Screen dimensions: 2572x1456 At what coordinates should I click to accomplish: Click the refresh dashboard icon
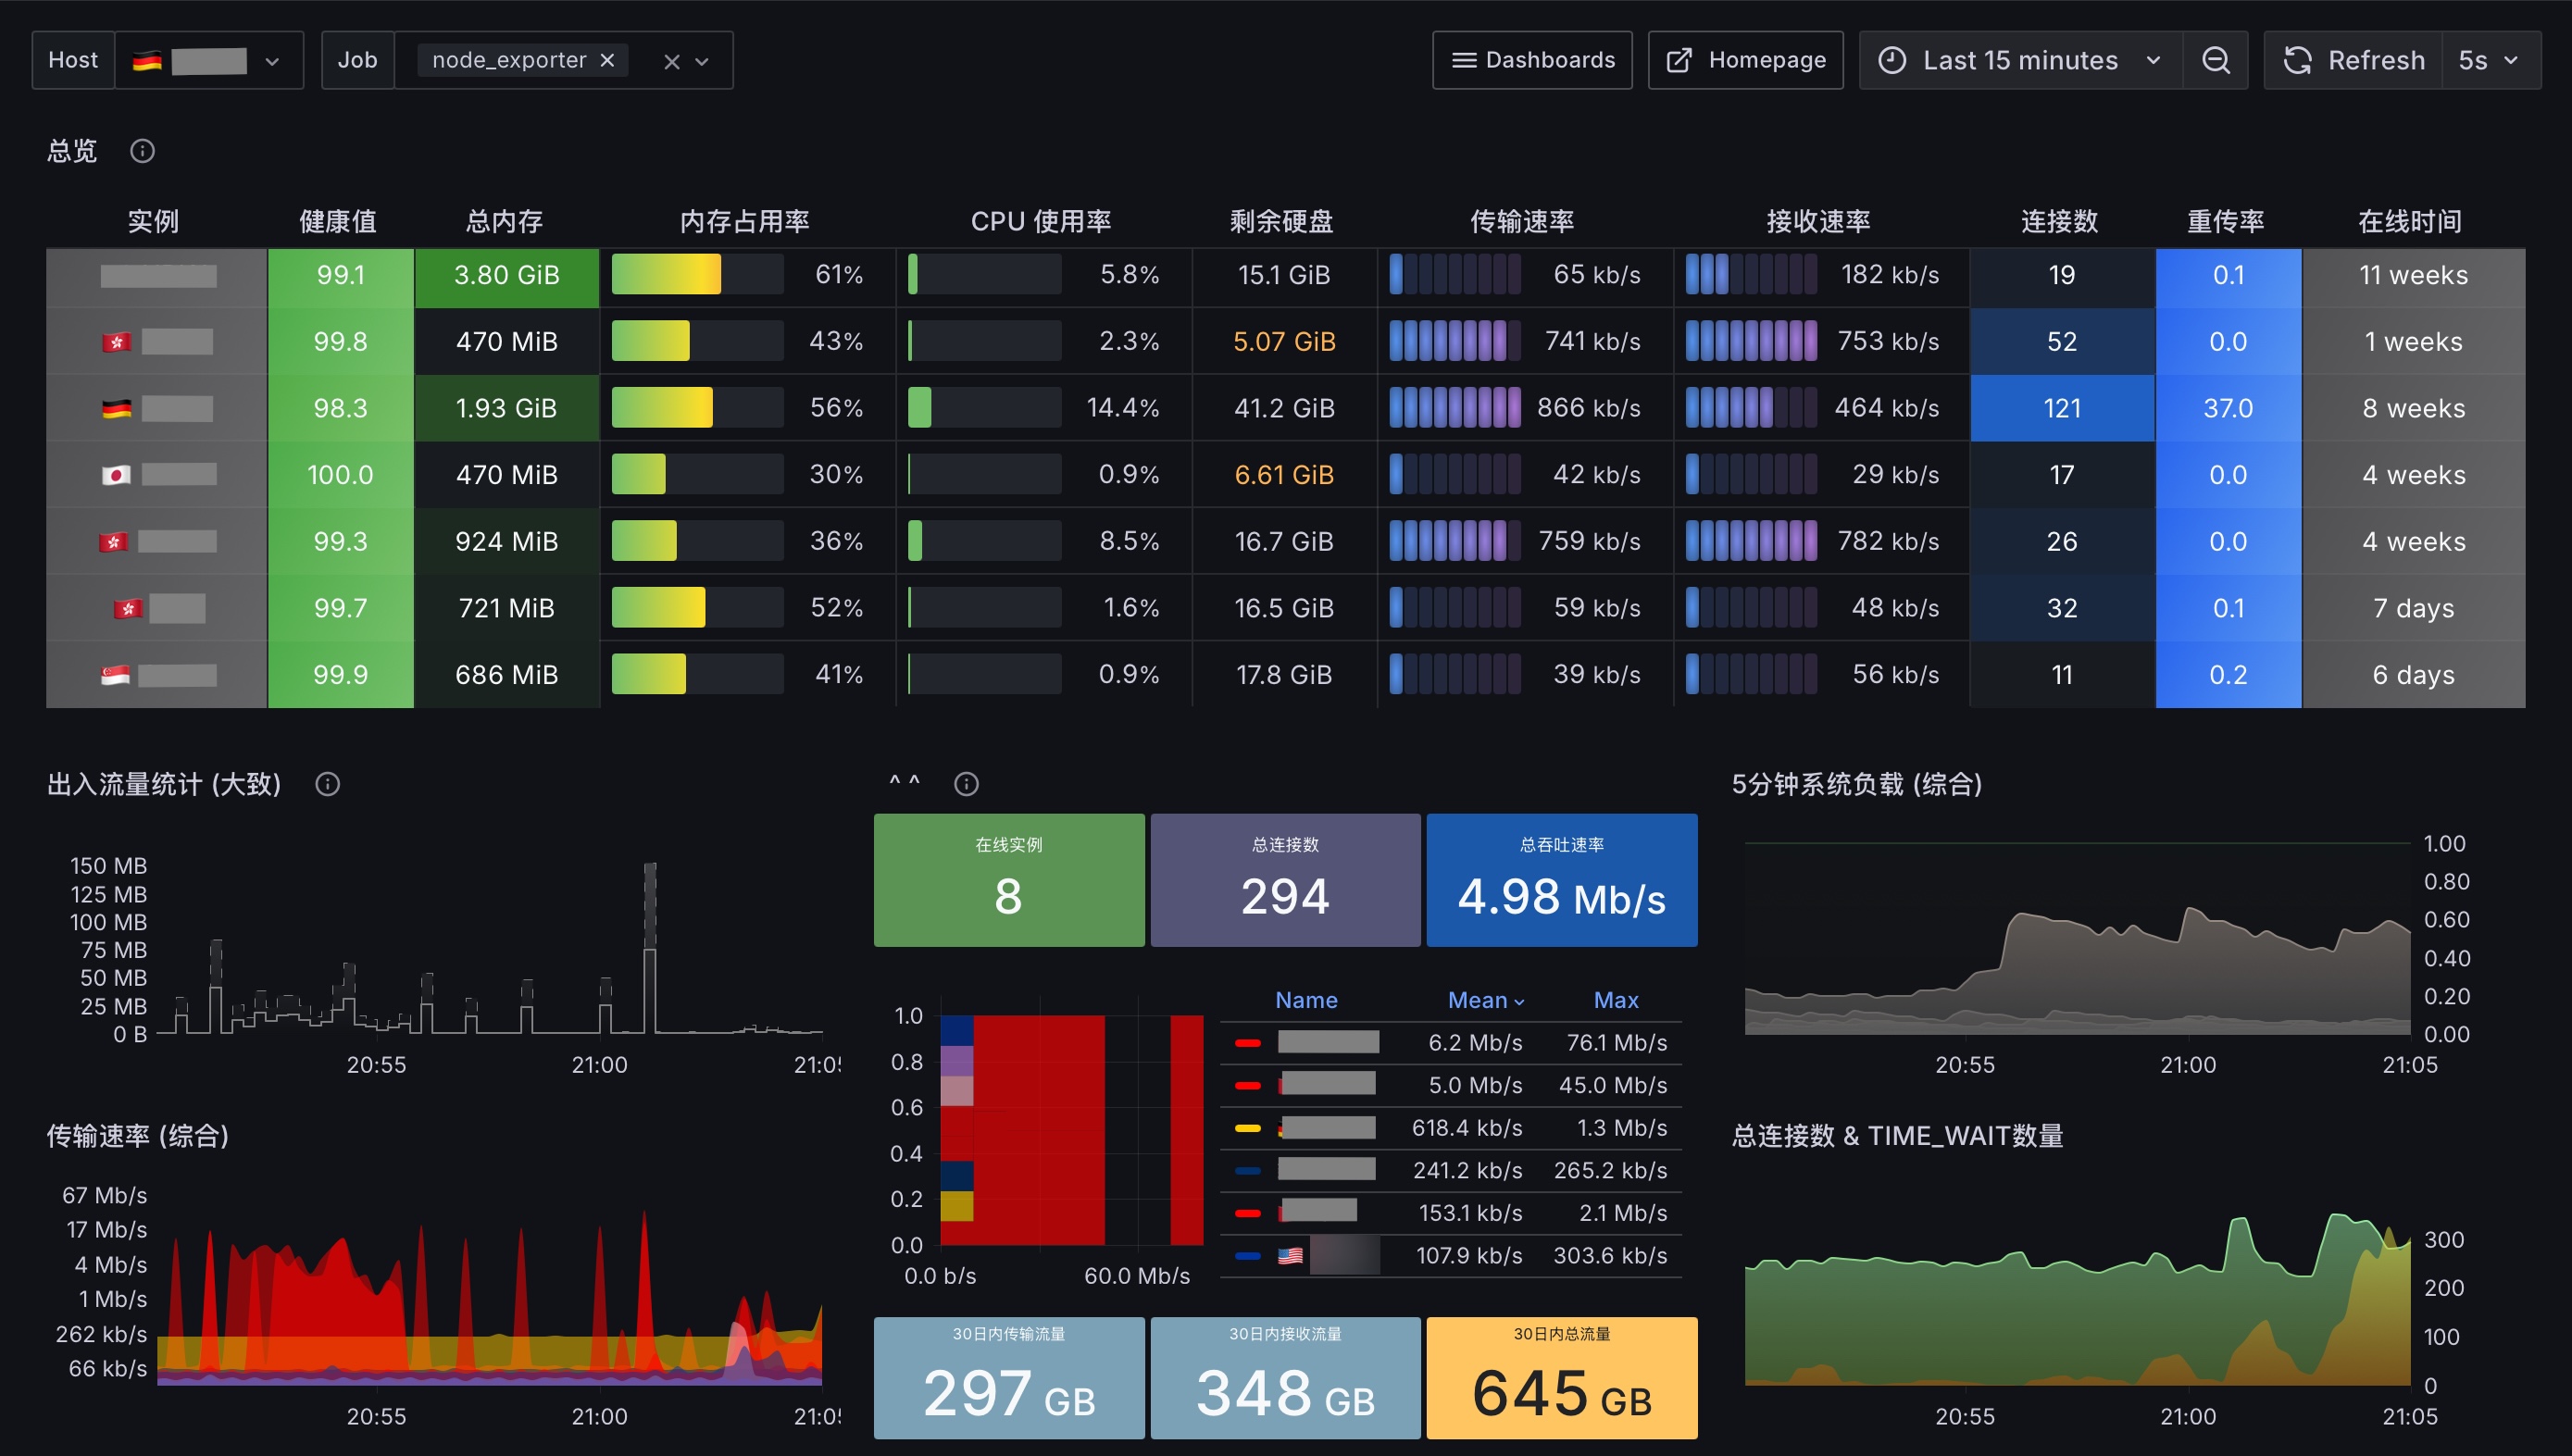(2297, 60)
